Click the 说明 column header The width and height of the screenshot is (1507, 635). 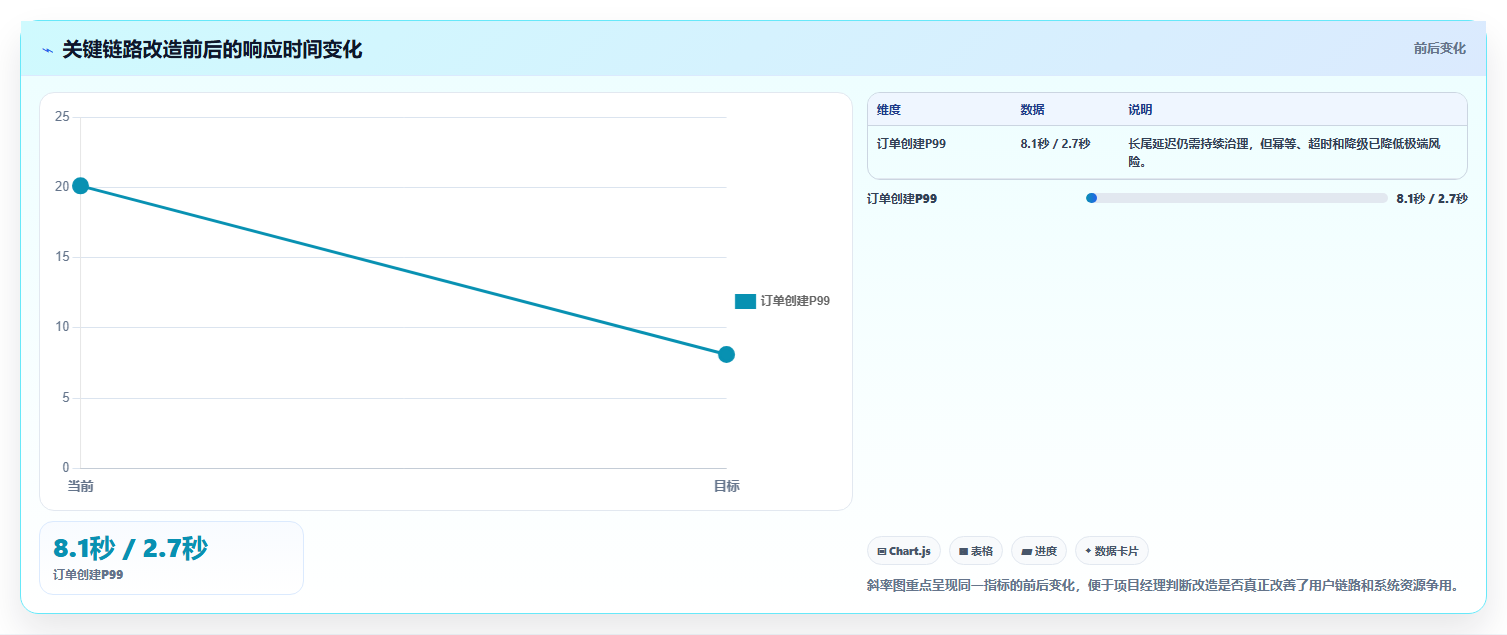[x=1141, y=110]
